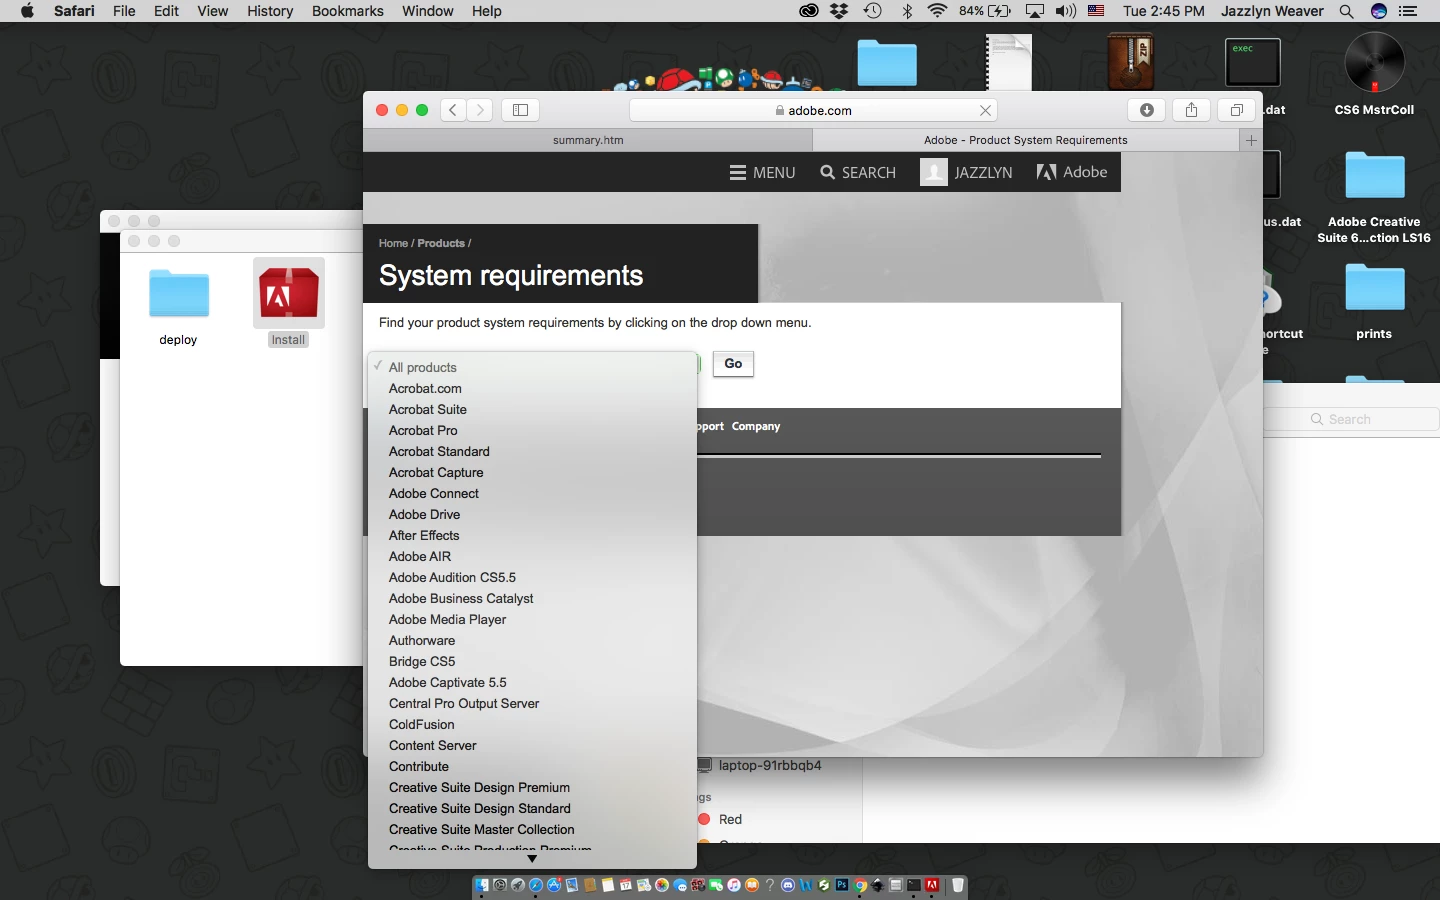Choose ColdFusion from the list
Viewport: 1440px width, 900px height.
pyautogui.click(x=532, y=724)
